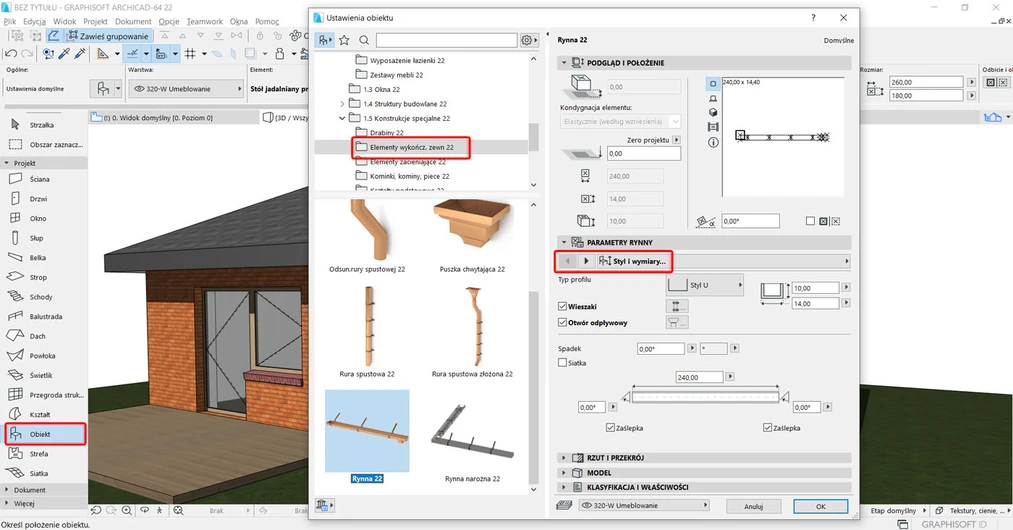Viewport: 1013px width, 530px height.
Task: Click the favorites star icon in dialog
Action: click(344, 40)
